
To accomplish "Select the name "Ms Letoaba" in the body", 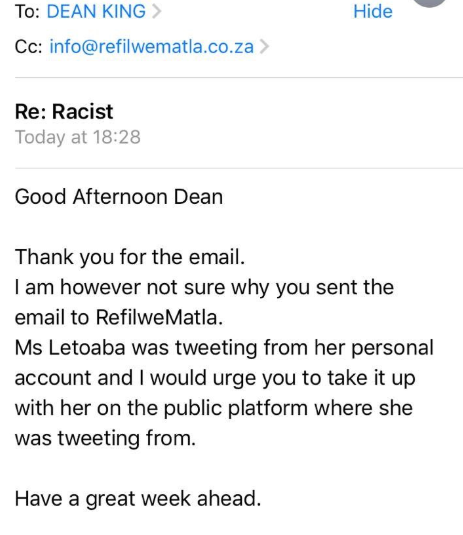I will pyautogui.click(x=70, y=348).
